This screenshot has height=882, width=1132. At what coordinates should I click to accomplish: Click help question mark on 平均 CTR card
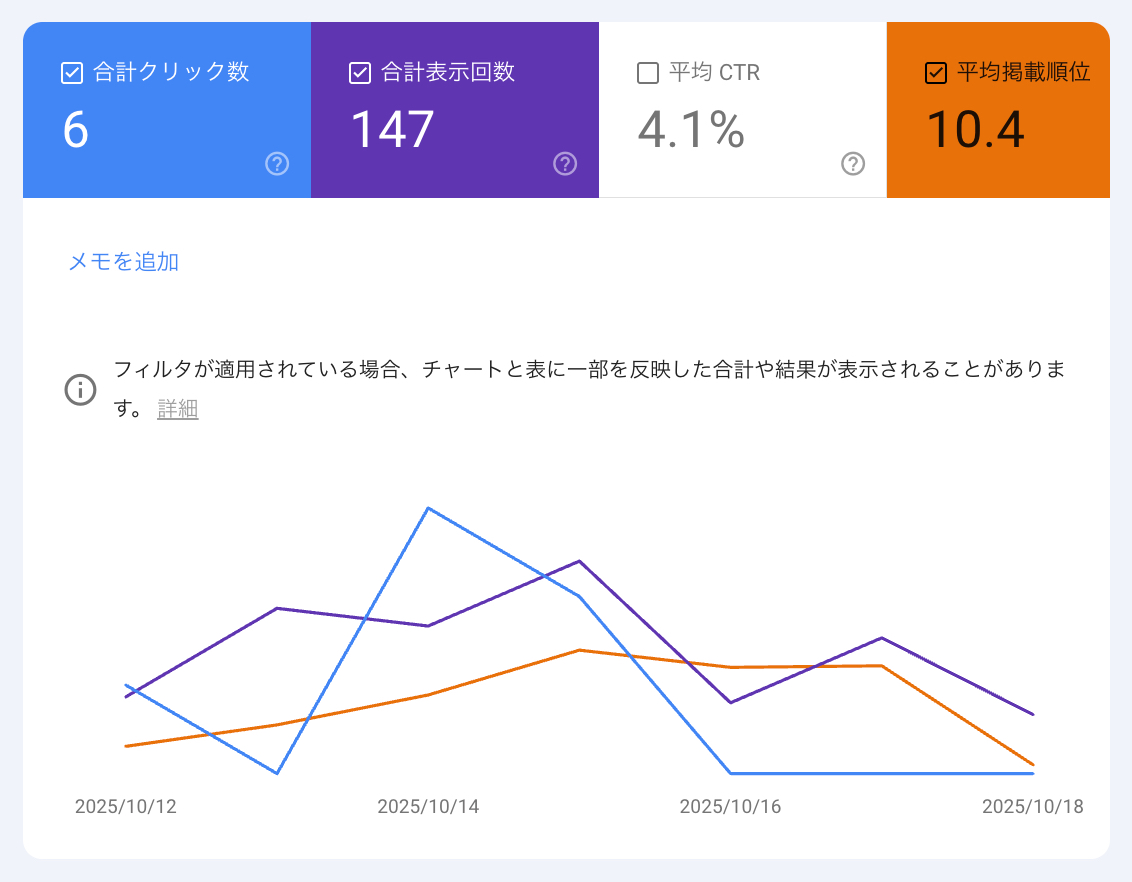(x=852, y=164)
